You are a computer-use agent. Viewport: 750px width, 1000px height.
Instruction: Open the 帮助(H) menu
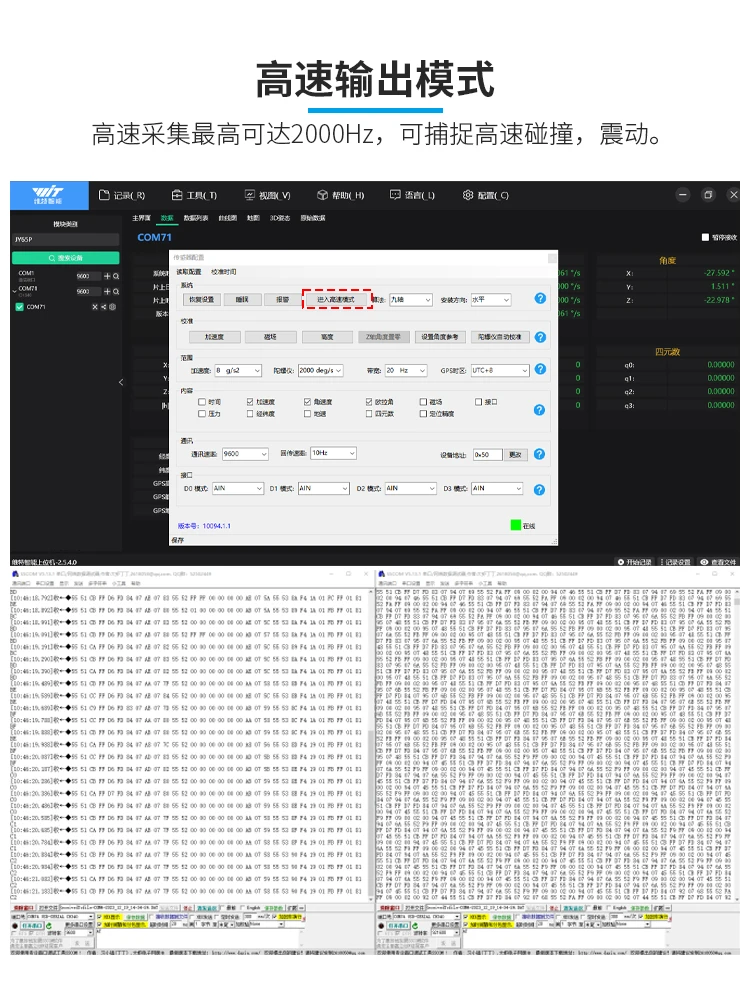[341, 195]
